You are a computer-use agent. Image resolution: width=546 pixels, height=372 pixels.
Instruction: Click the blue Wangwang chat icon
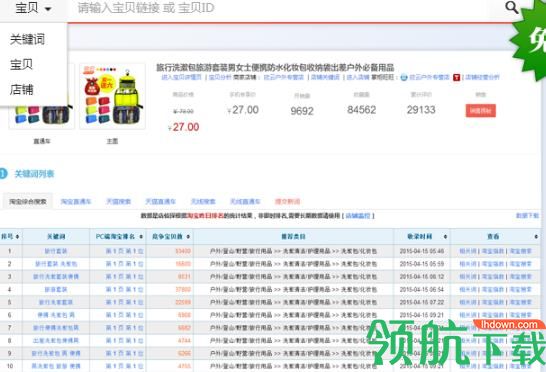tap(404, 77)
